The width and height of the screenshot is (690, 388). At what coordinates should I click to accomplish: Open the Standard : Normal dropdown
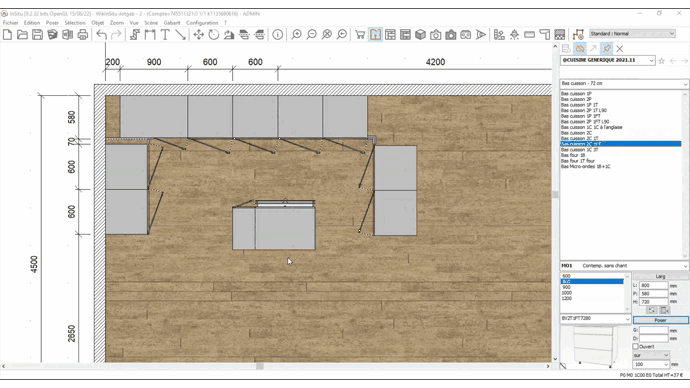(632, 33)
